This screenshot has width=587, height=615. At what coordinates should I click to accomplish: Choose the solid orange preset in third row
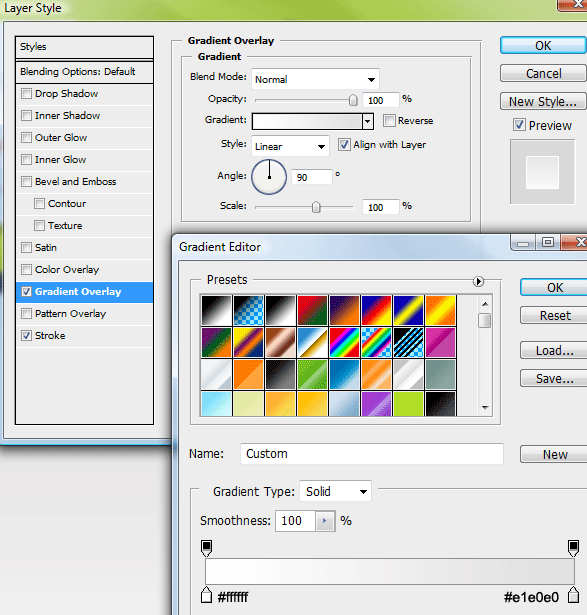tap(248, 375)
